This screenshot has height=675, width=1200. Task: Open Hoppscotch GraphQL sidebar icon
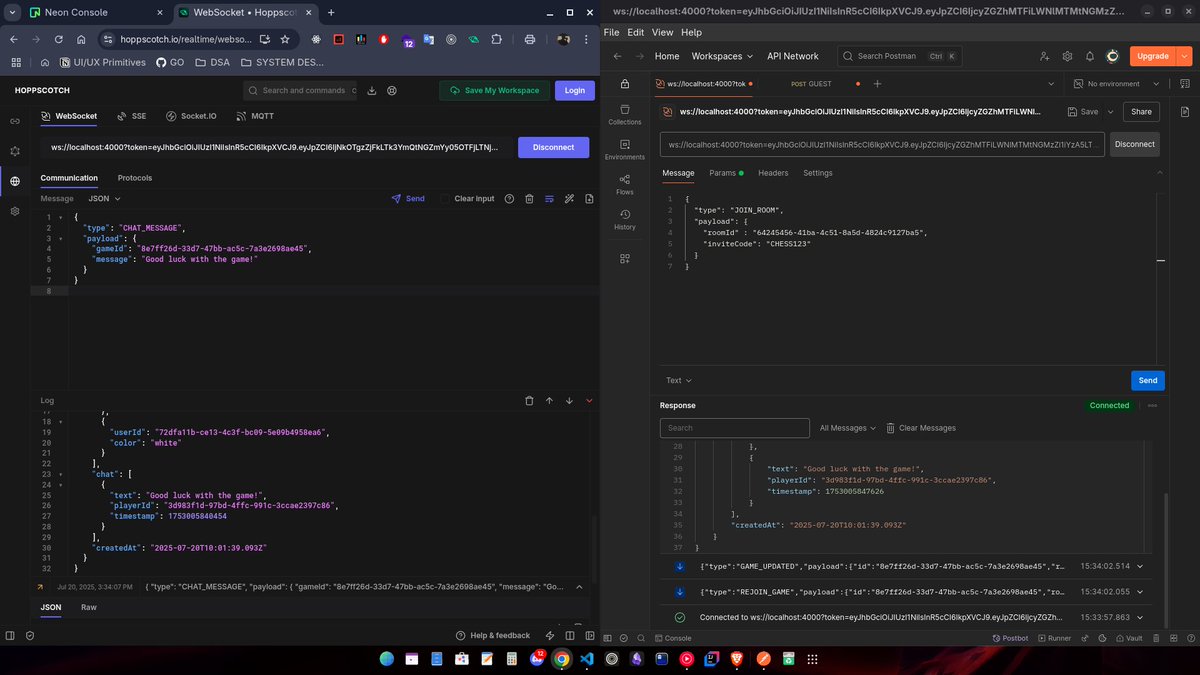(x=15, y=151)
